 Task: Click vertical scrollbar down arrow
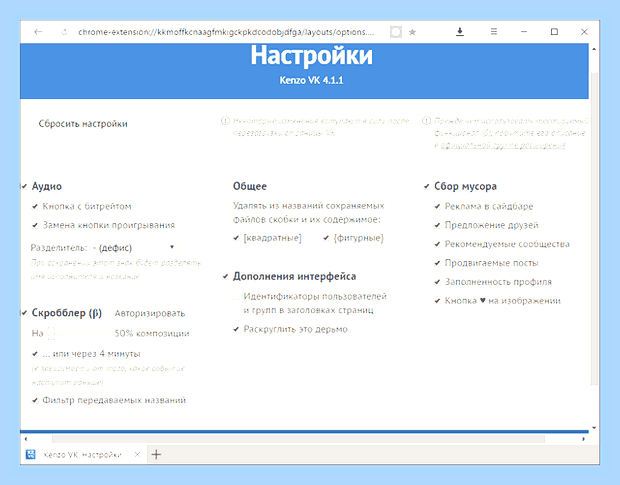click(x=594, y=428)
